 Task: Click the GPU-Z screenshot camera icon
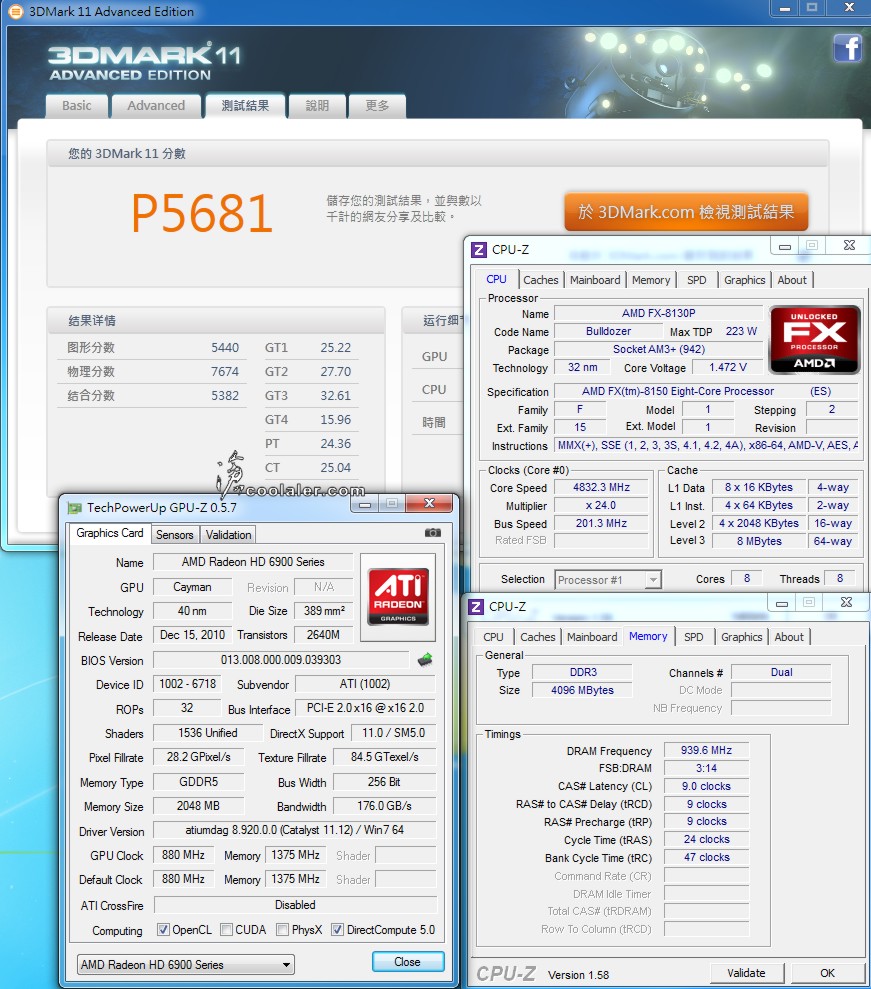point(433,533)
